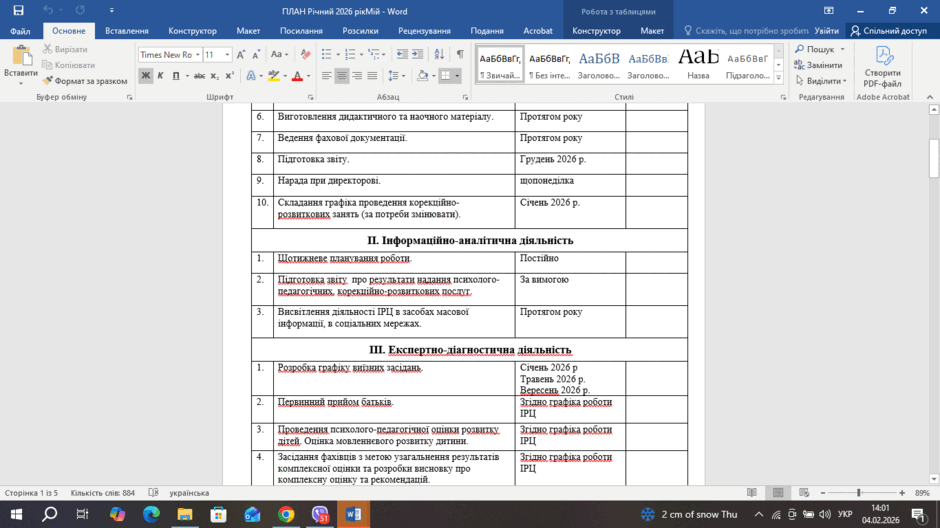Show paragraph marks with pilcrow icon
Screen dimensions: 940x528
460,55
